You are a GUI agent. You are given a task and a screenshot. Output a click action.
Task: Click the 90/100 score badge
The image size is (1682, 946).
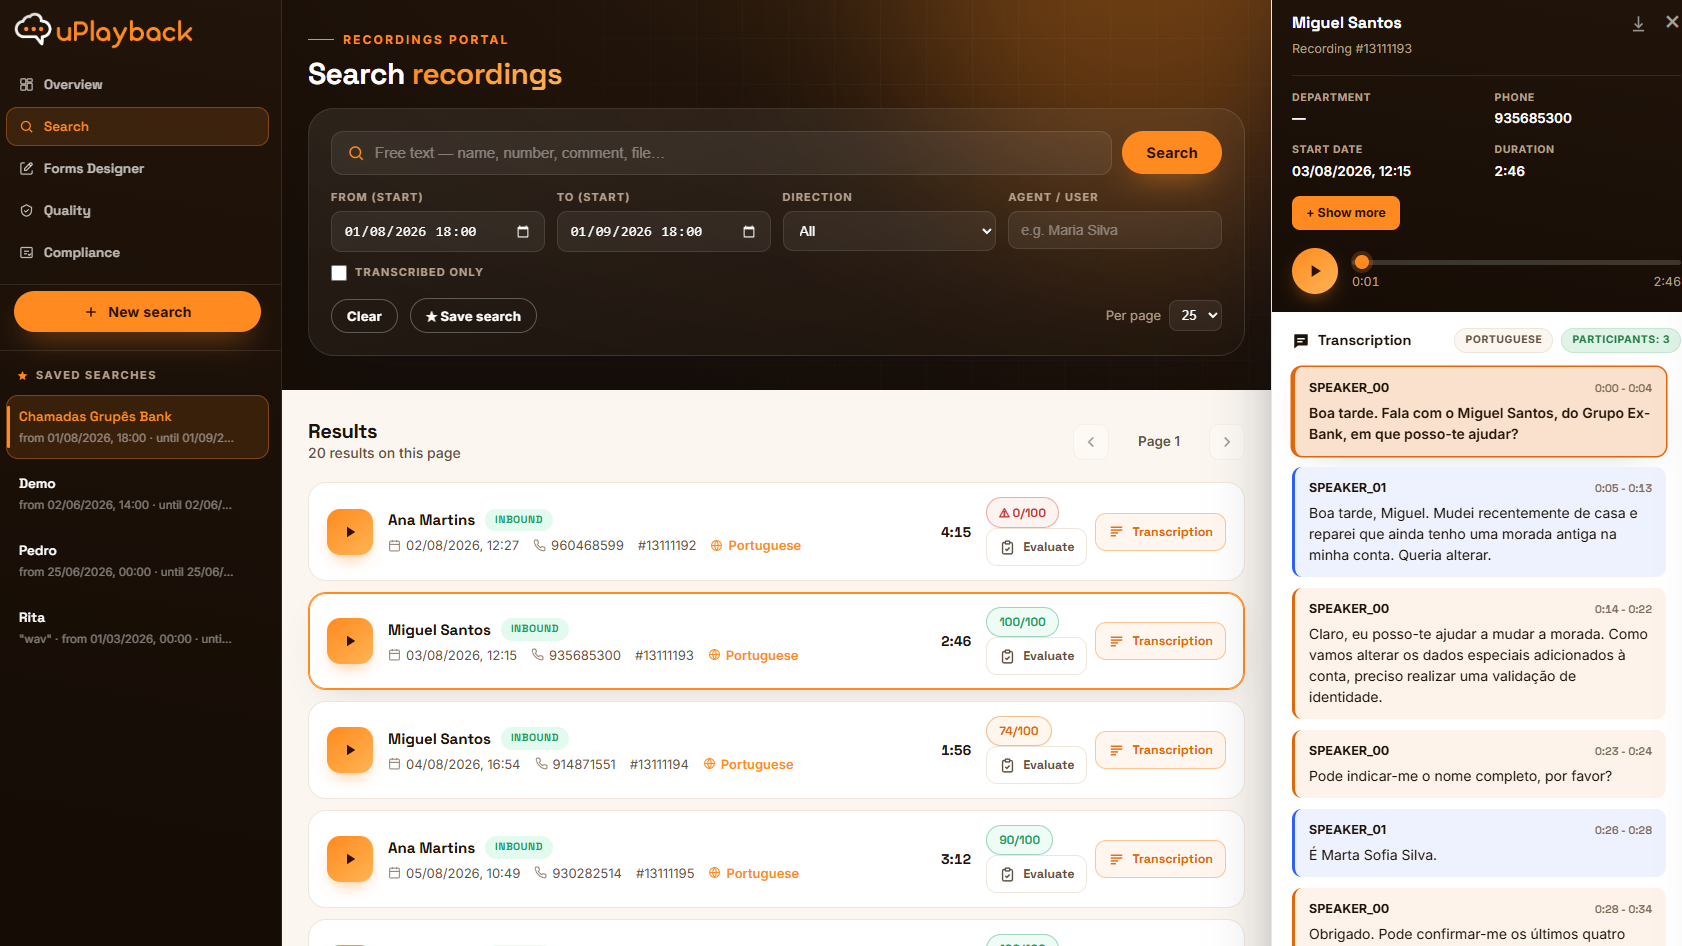tap(1019, 840)
